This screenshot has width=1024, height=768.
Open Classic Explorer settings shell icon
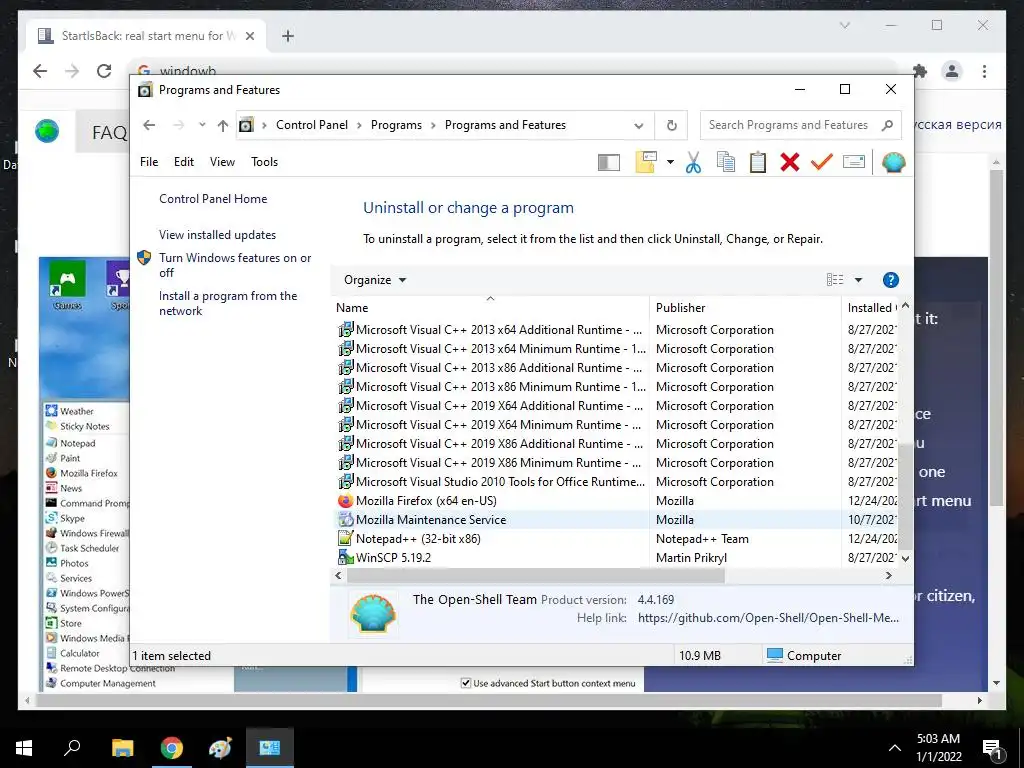click(x=893, y=162)
